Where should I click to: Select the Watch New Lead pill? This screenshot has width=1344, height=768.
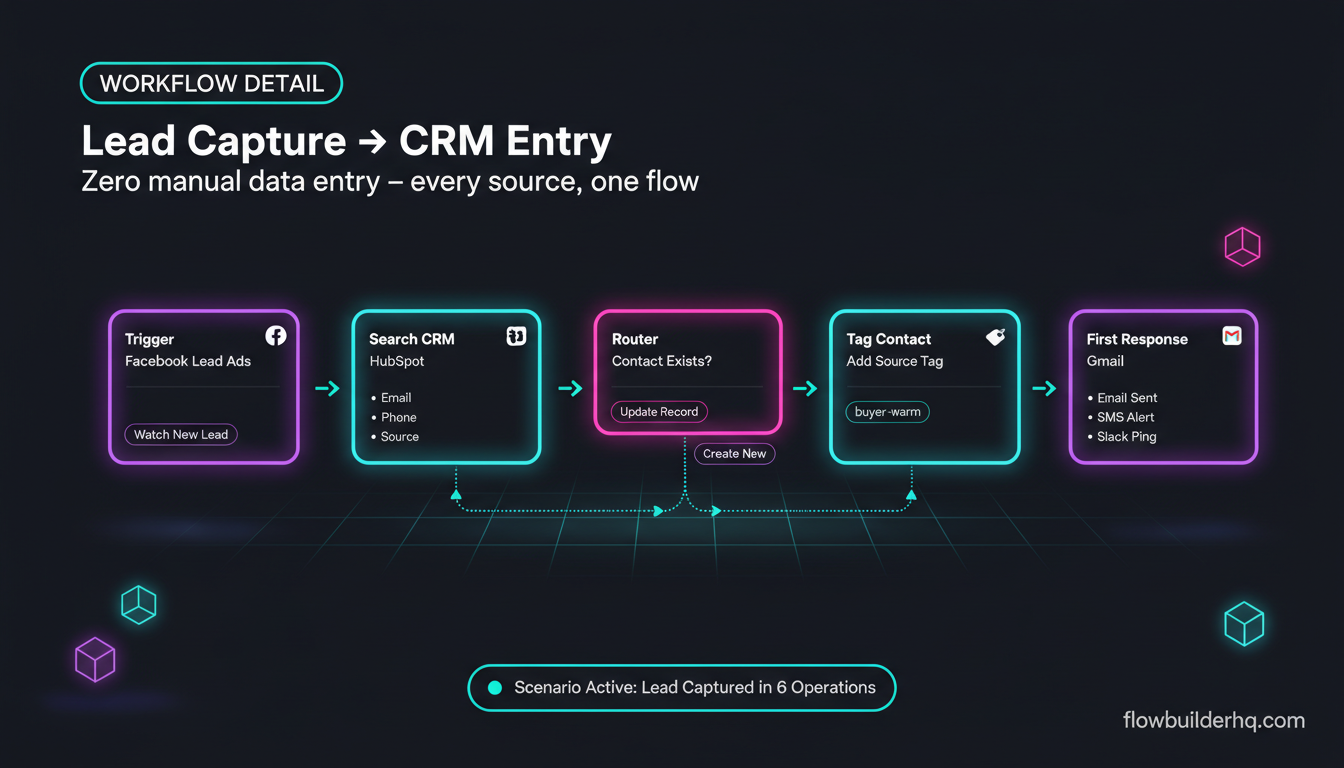click(181, 435)
